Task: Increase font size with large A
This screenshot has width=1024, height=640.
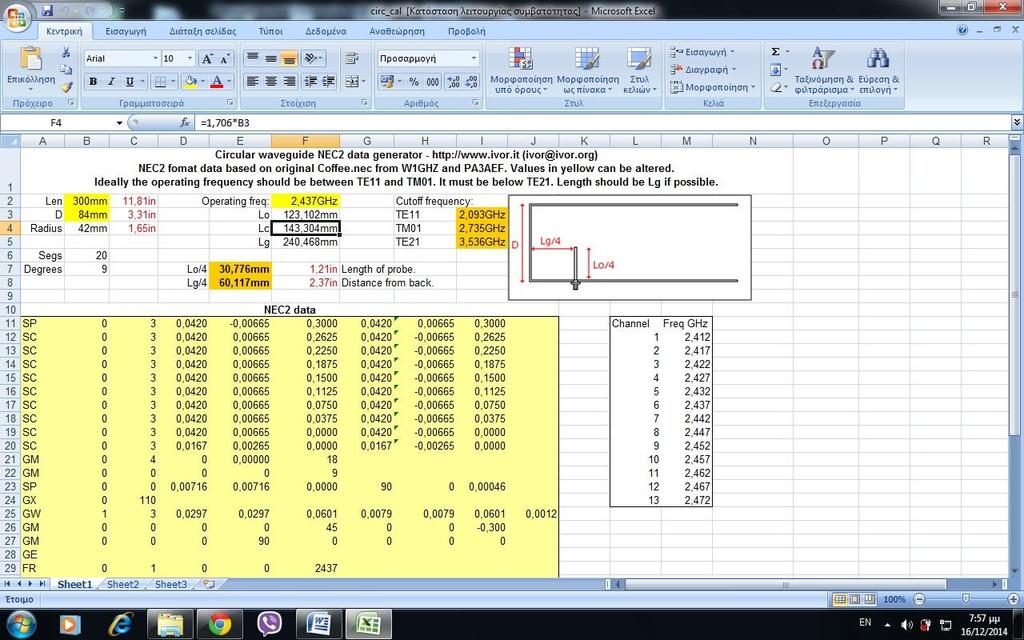Action: (207, 59)
